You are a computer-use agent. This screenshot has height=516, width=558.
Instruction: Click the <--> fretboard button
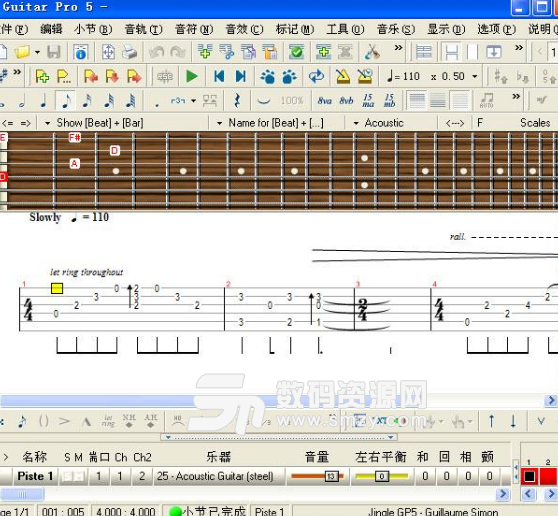coord(455,123)
